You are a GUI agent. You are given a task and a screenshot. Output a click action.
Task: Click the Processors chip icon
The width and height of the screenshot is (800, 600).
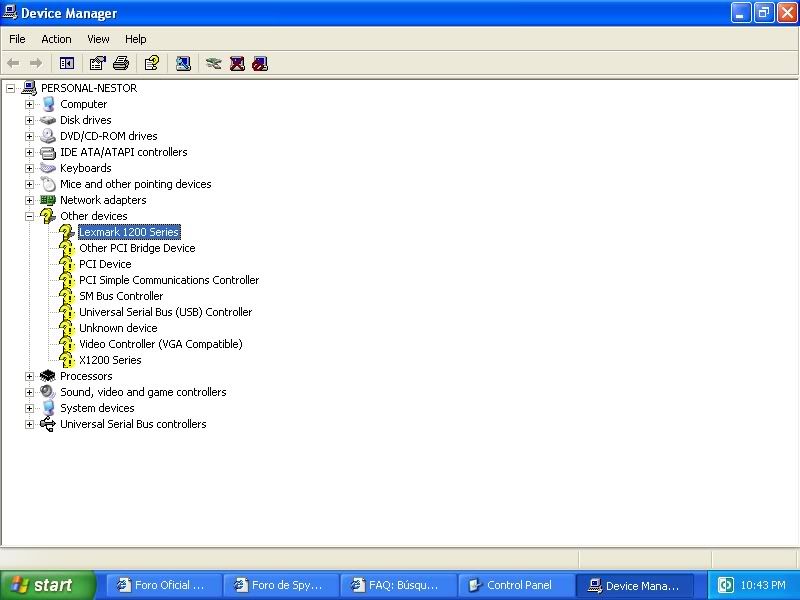point(48,376)
